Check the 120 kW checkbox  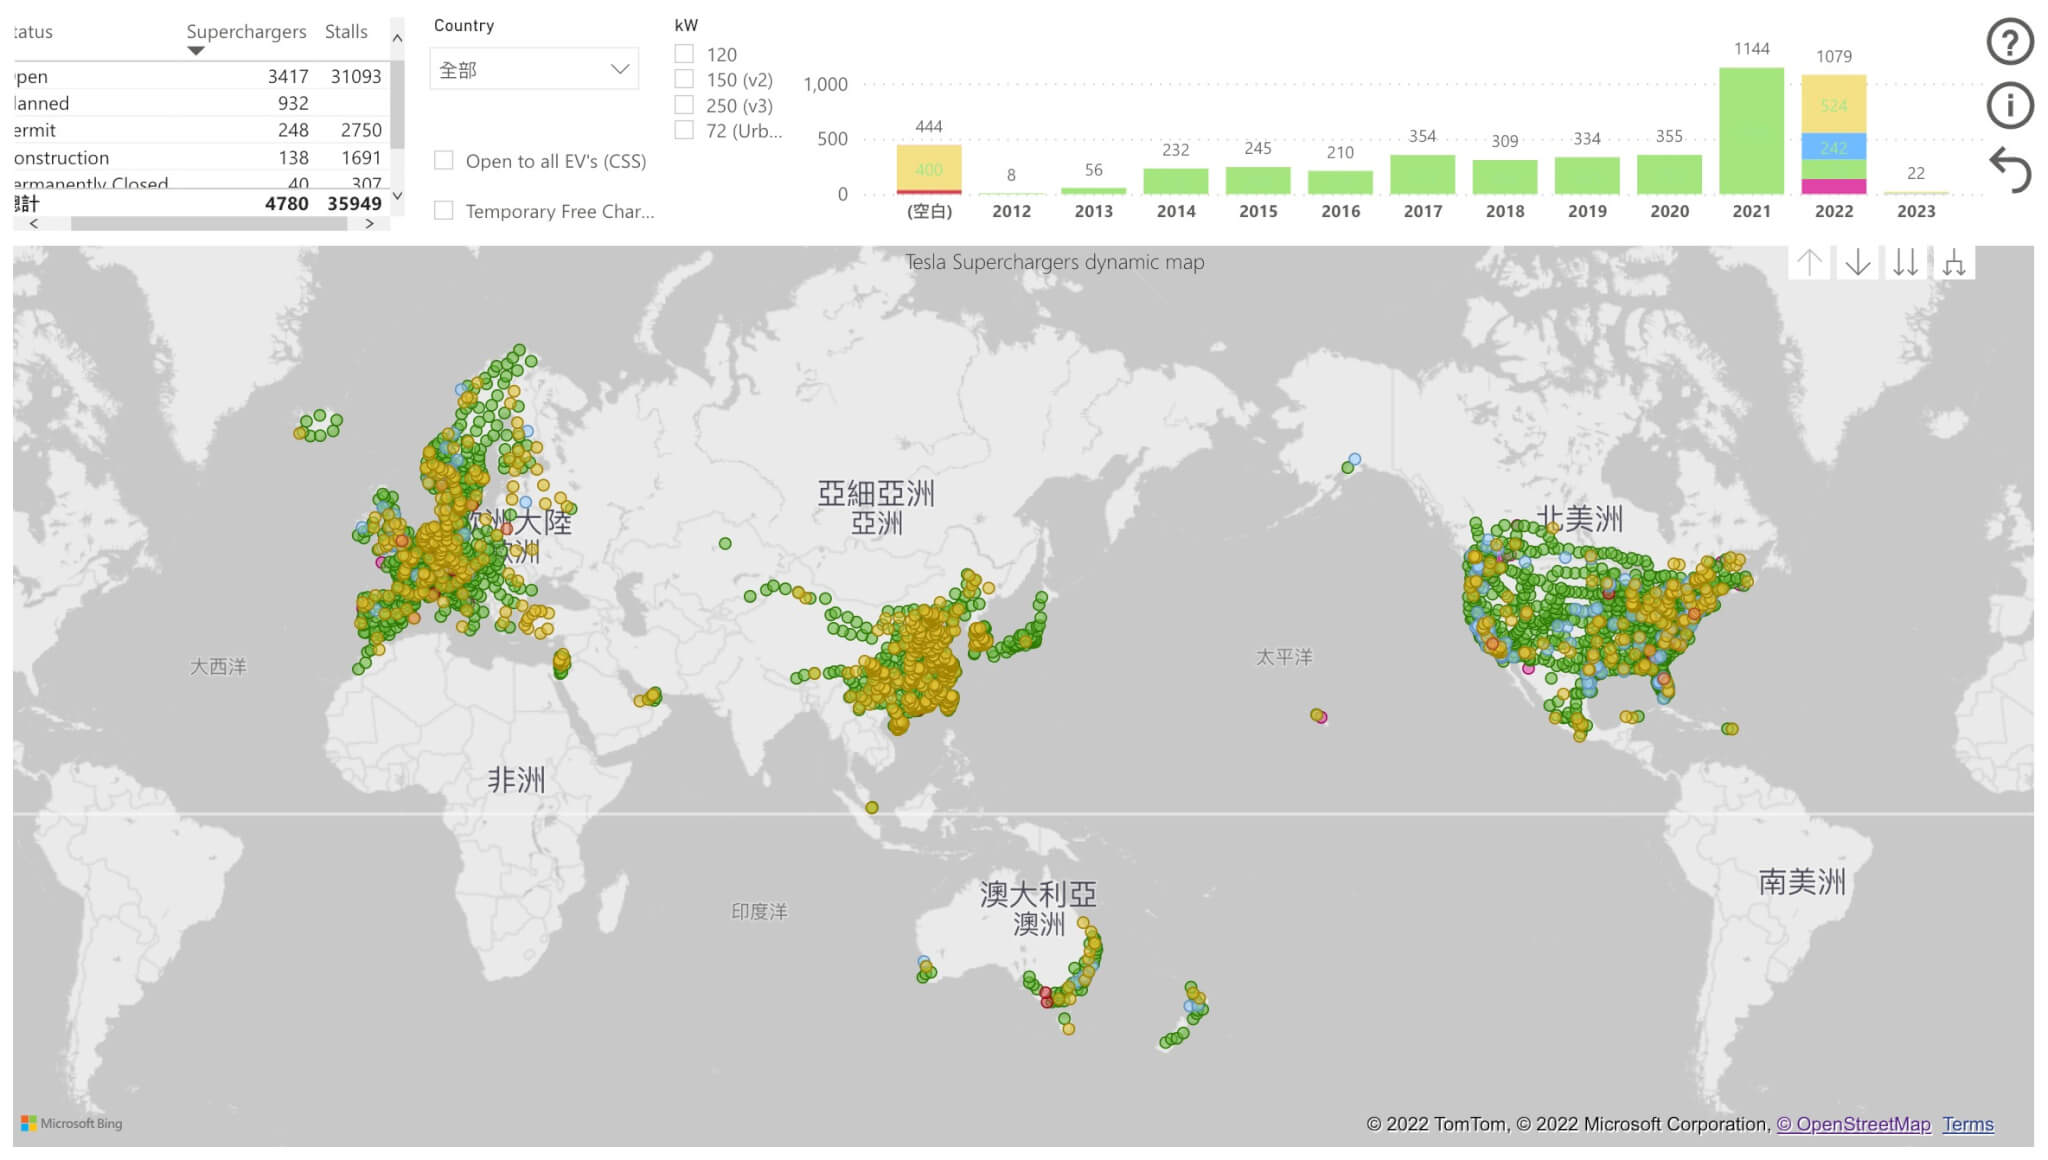[684, 54]
